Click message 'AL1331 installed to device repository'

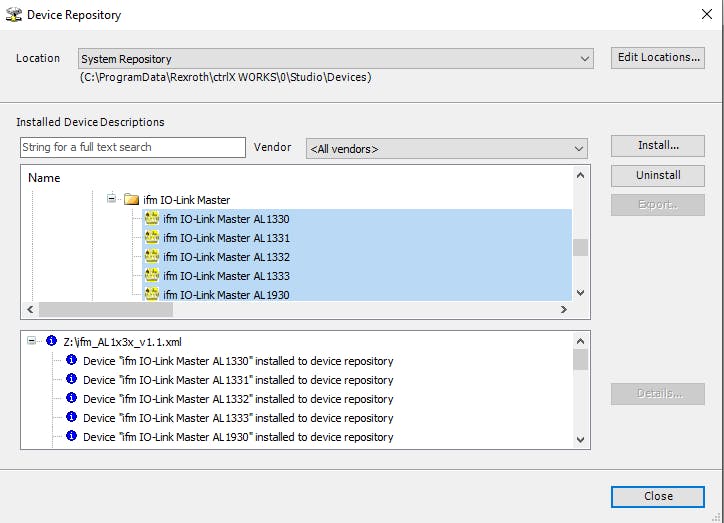tap(238, 380)
